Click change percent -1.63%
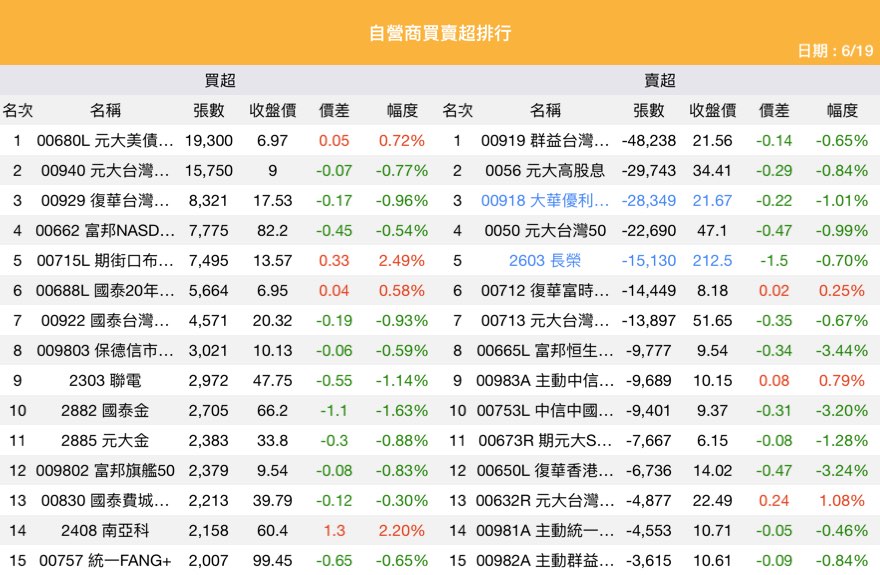This screenshot has width=880, height=575. pyautogui.click(x=402, y=411)
